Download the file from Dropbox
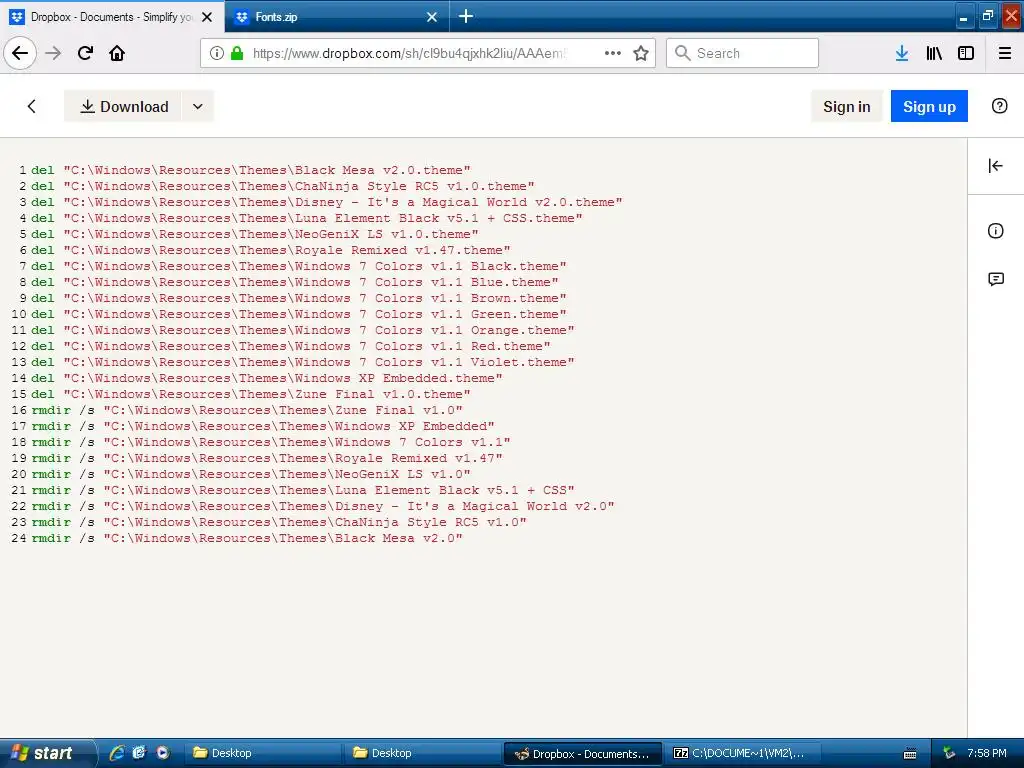The height and width of the screenshot is (768, 1024). pos(123,106)
